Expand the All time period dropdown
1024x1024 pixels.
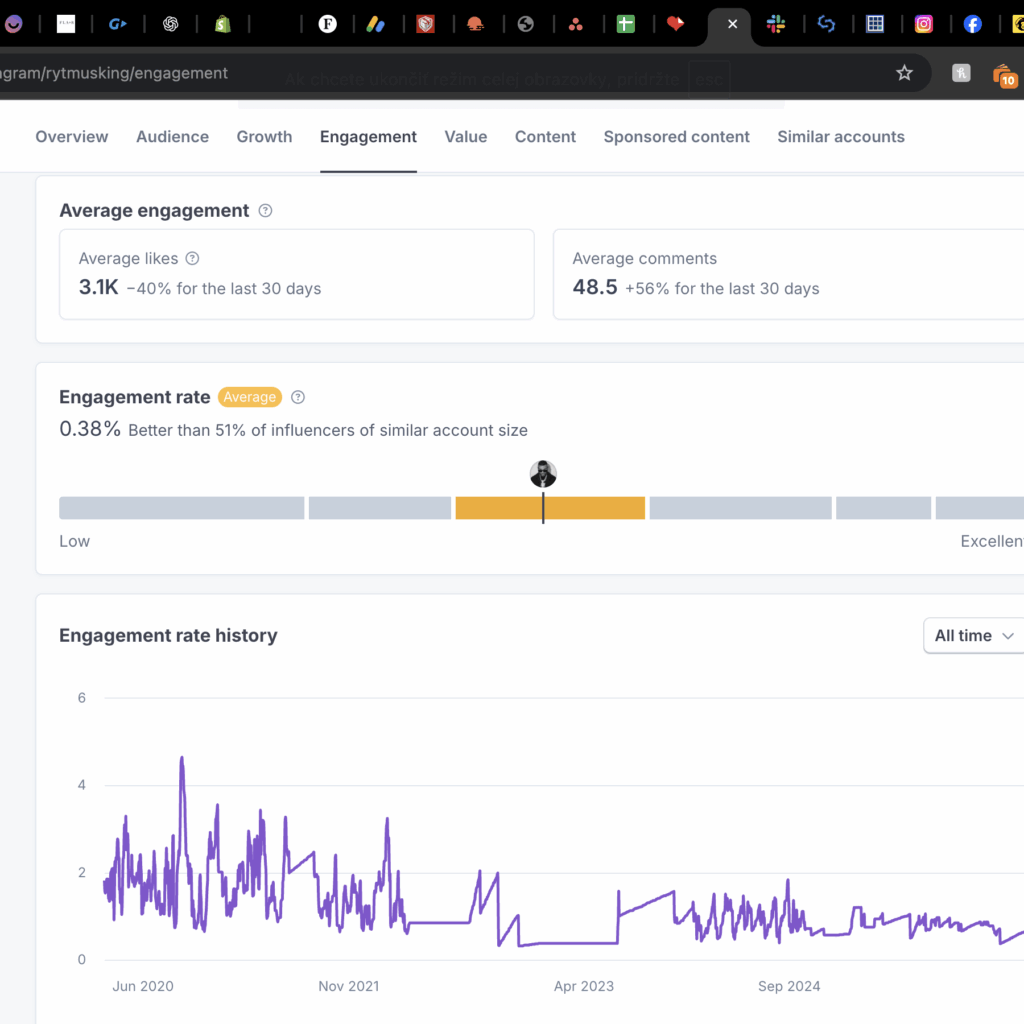[974, 636]
